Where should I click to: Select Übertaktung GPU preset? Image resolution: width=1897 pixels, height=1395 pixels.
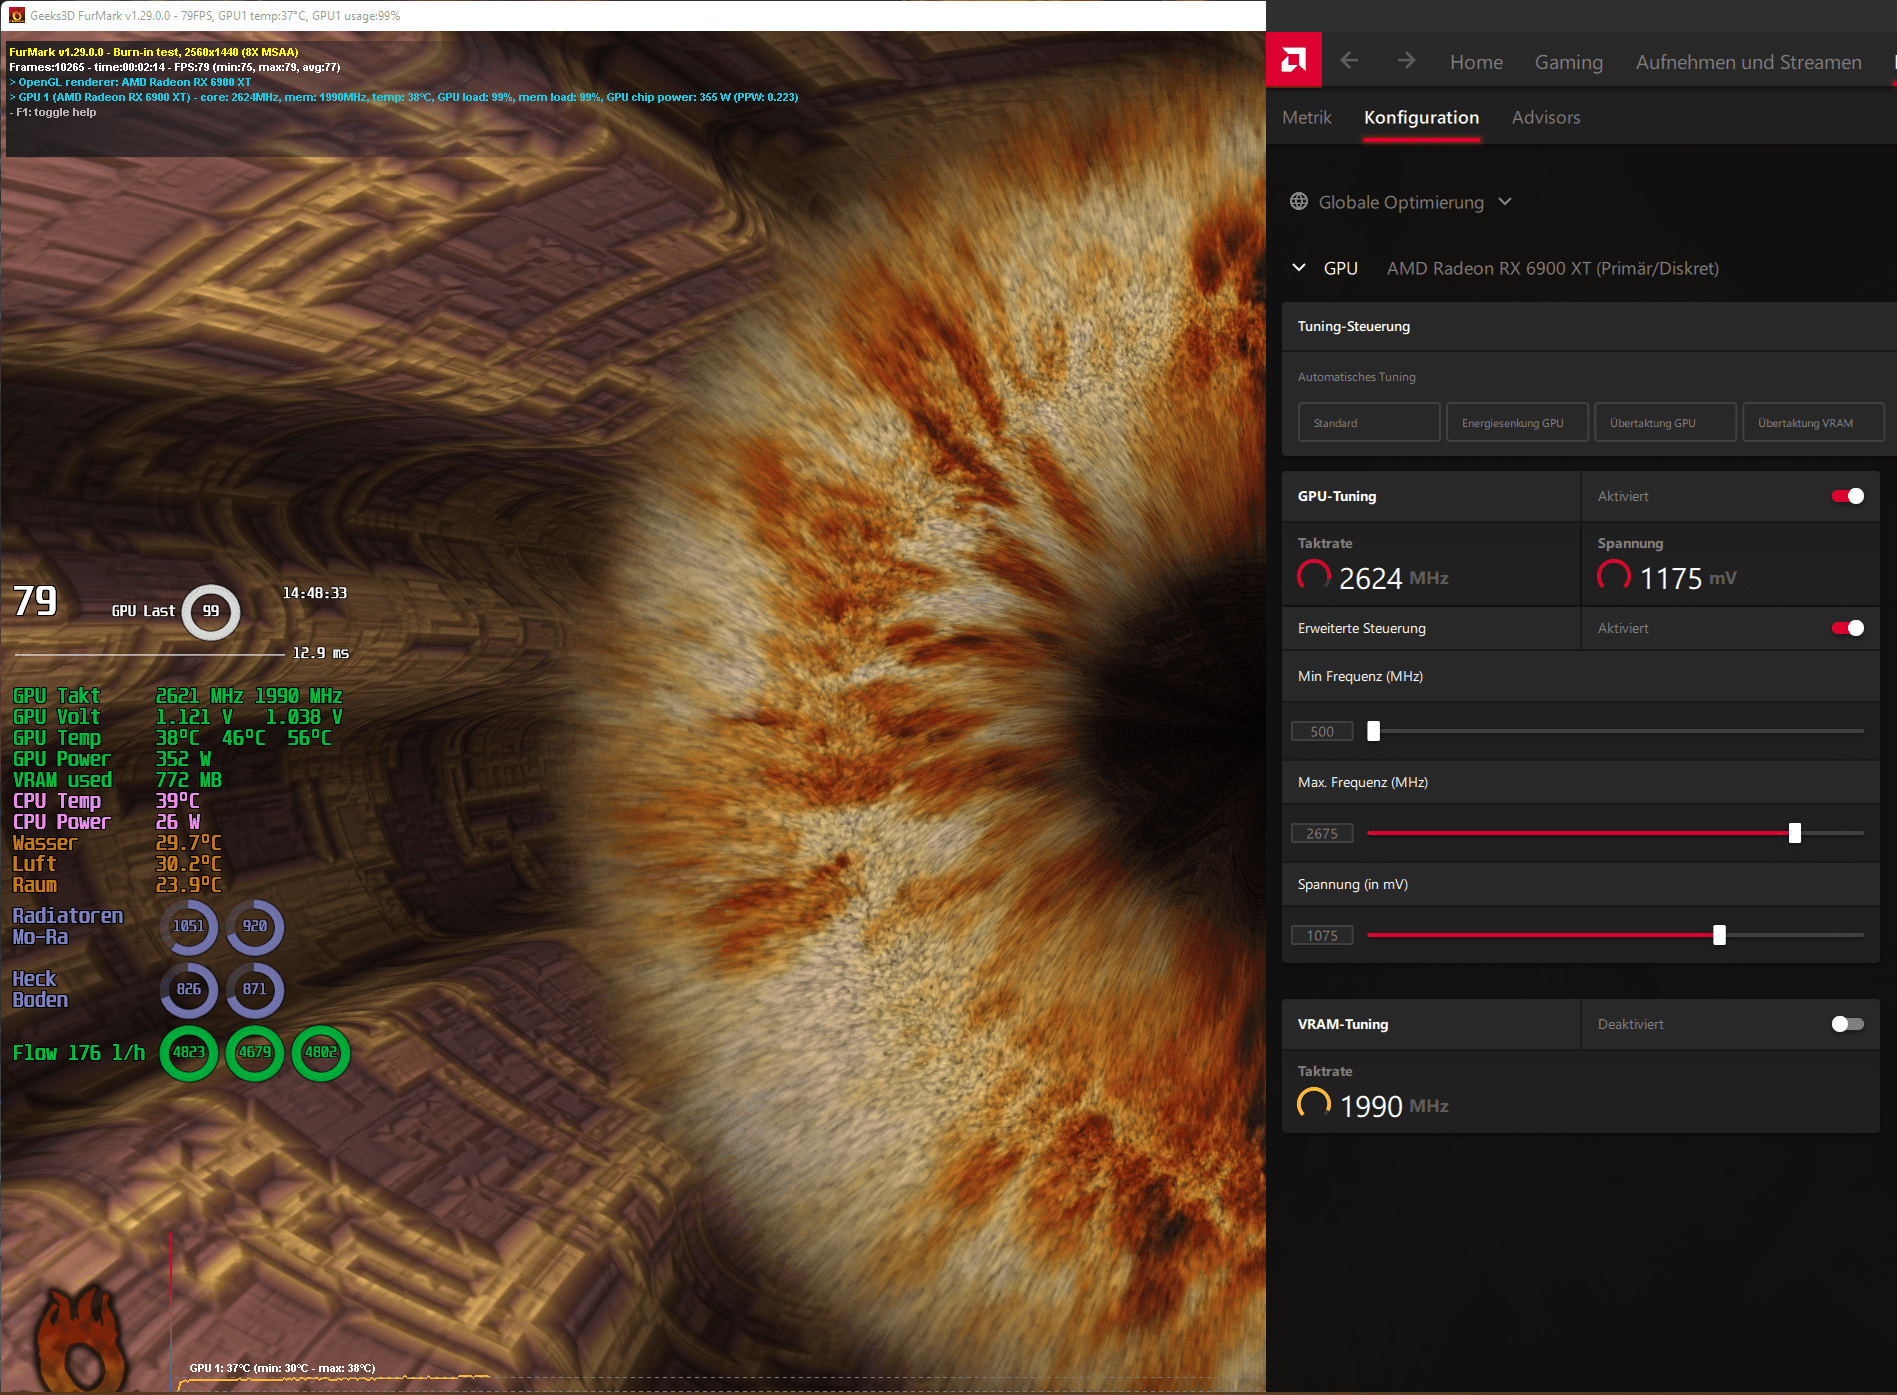click(1665, 422)
